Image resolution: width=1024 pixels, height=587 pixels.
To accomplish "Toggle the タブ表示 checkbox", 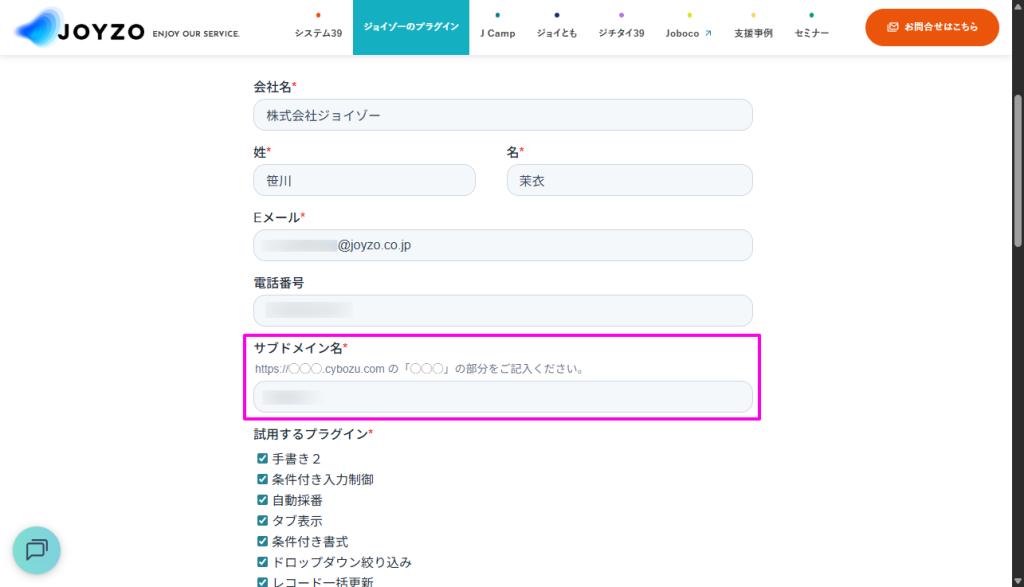I will click(262, 520).
